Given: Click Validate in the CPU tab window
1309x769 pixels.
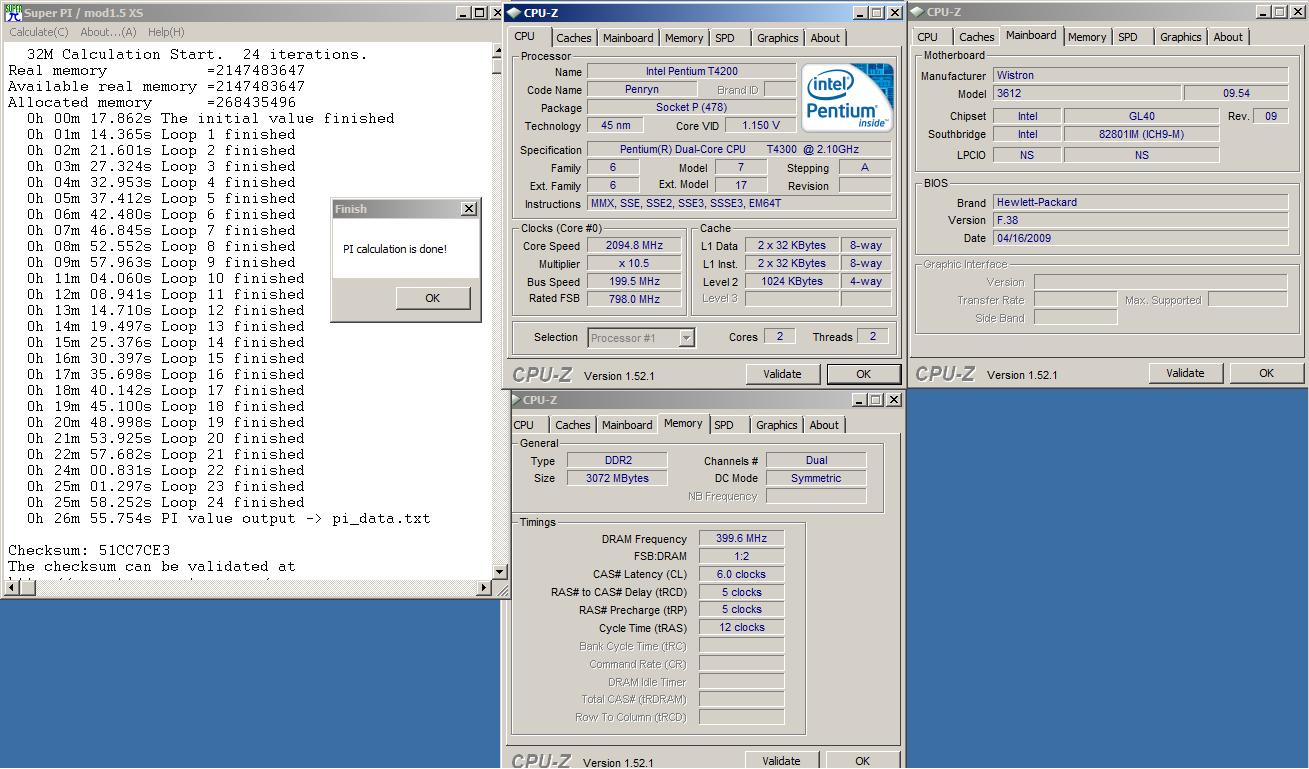Looking at the screenshot, I should [782, 374].
